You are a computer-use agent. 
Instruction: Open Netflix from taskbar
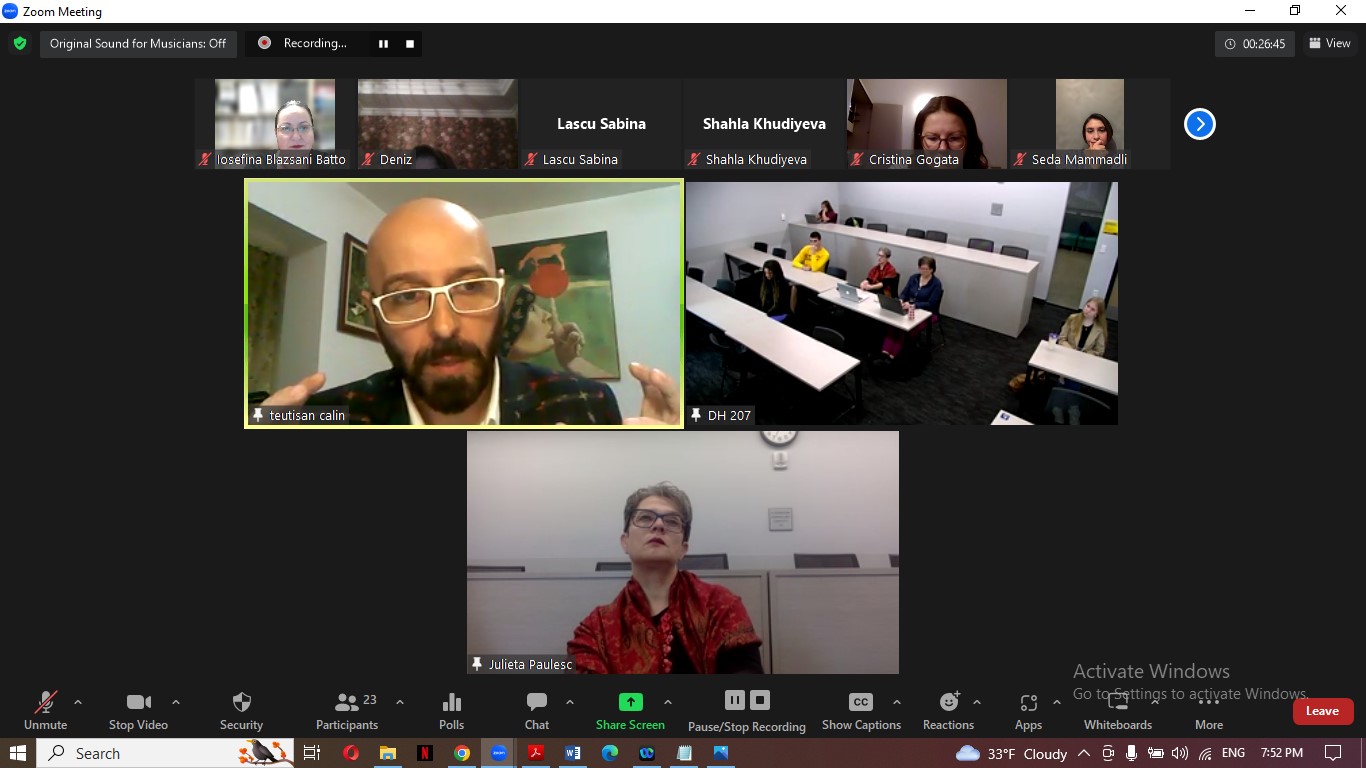click(425, 753)
